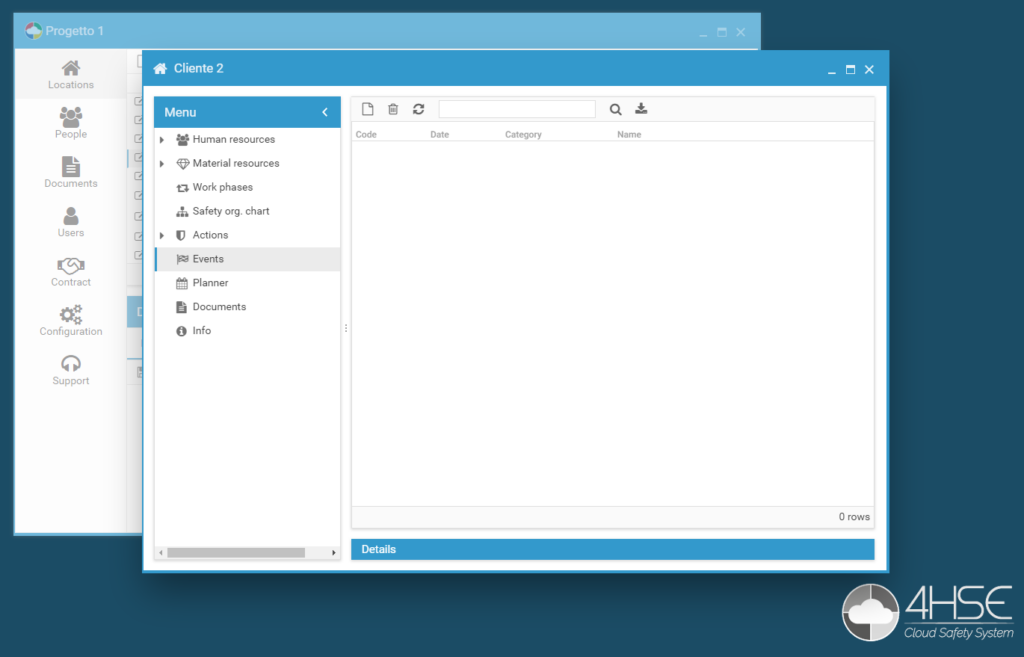Collapse the Menu panel with the chevron
The height and width of the screenshot is (657, 1024).
(325, 112)
